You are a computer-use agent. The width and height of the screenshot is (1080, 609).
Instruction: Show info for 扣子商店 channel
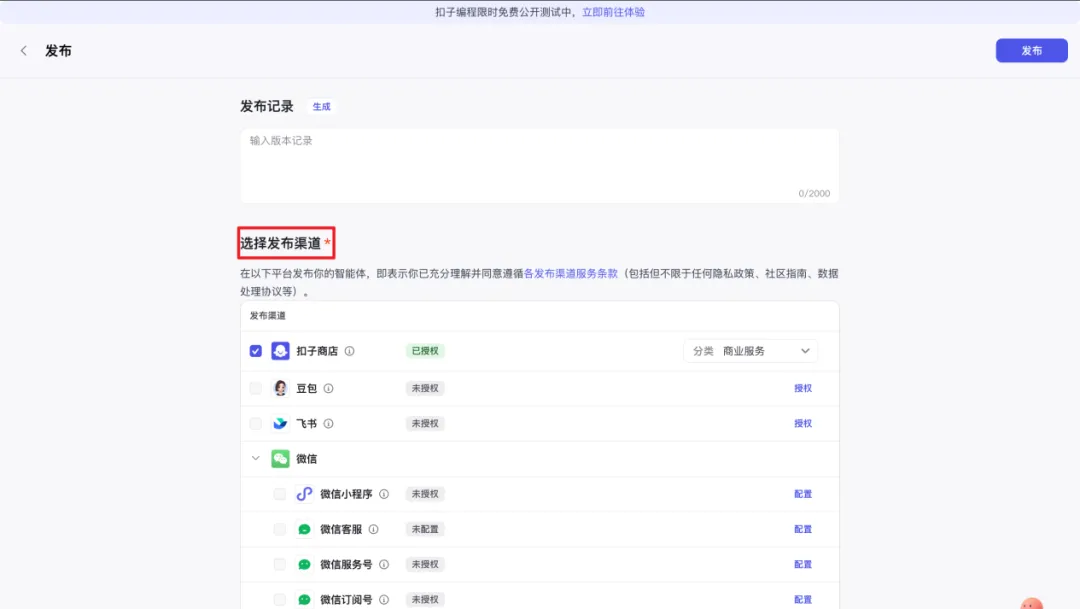point(349,351)
